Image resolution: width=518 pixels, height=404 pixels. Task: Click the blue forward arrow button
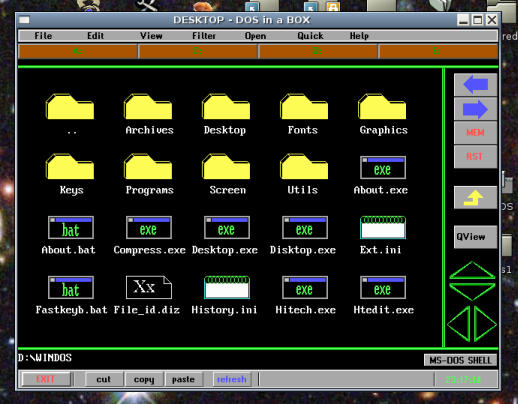point(475,109)
